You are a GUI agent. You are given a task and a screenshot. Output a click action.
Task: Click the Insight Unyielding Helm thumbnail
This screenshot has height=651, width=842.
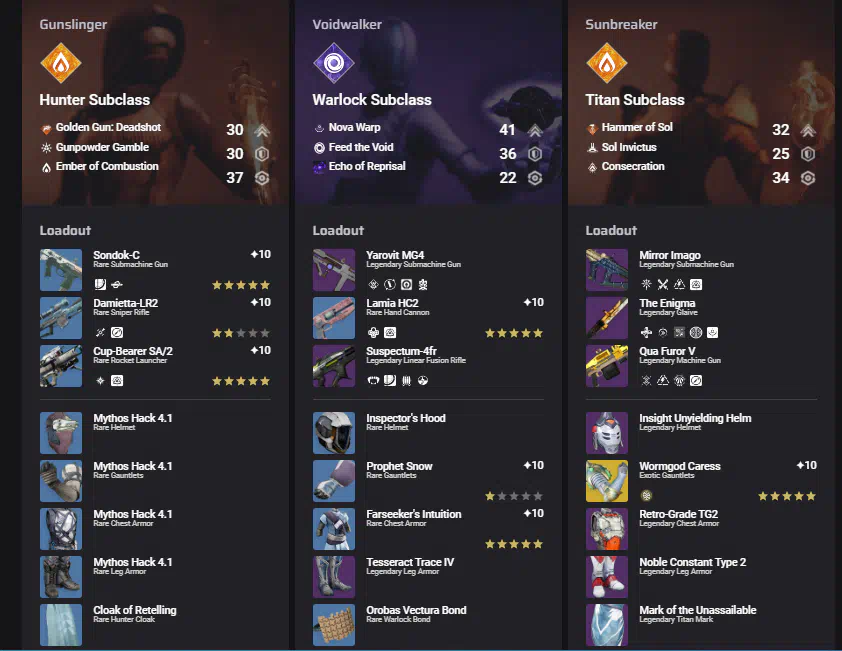607,433
